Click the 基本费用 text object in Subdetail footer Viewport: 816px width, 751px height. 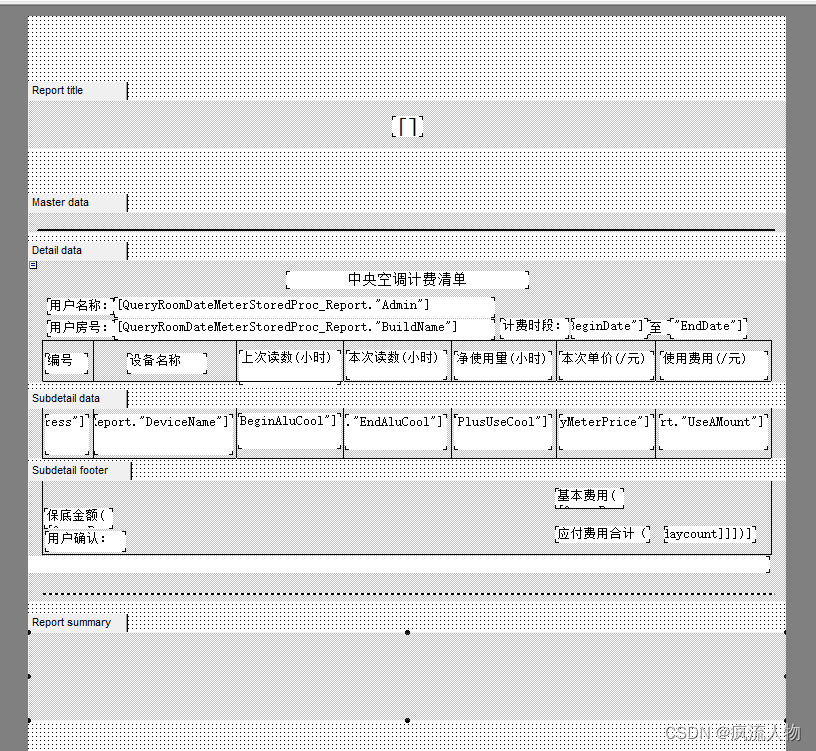click(587, 496)
